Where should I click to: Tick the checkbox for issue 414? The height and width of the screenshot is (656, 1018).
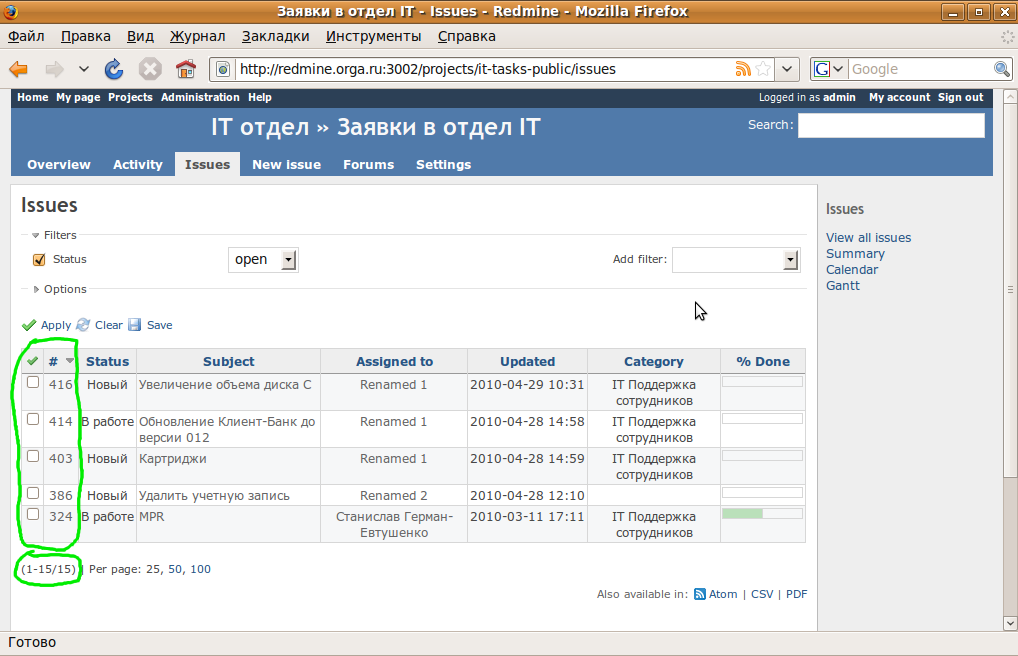point(33,420)
